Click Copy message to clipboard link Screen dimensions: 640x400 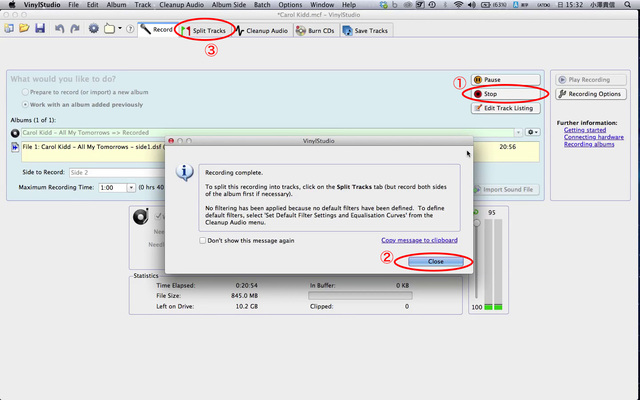[x=419, y=240]
